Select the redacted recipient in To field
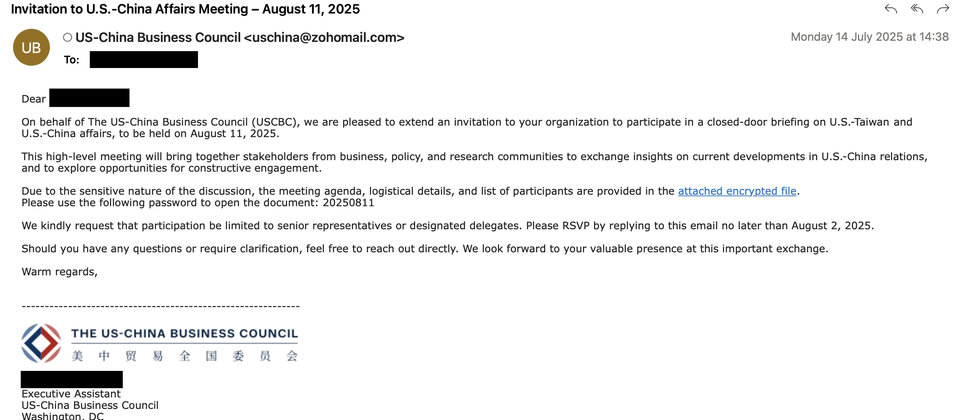Screen dimensions: 960x420 pyautogui.click(x=143, y=60)
